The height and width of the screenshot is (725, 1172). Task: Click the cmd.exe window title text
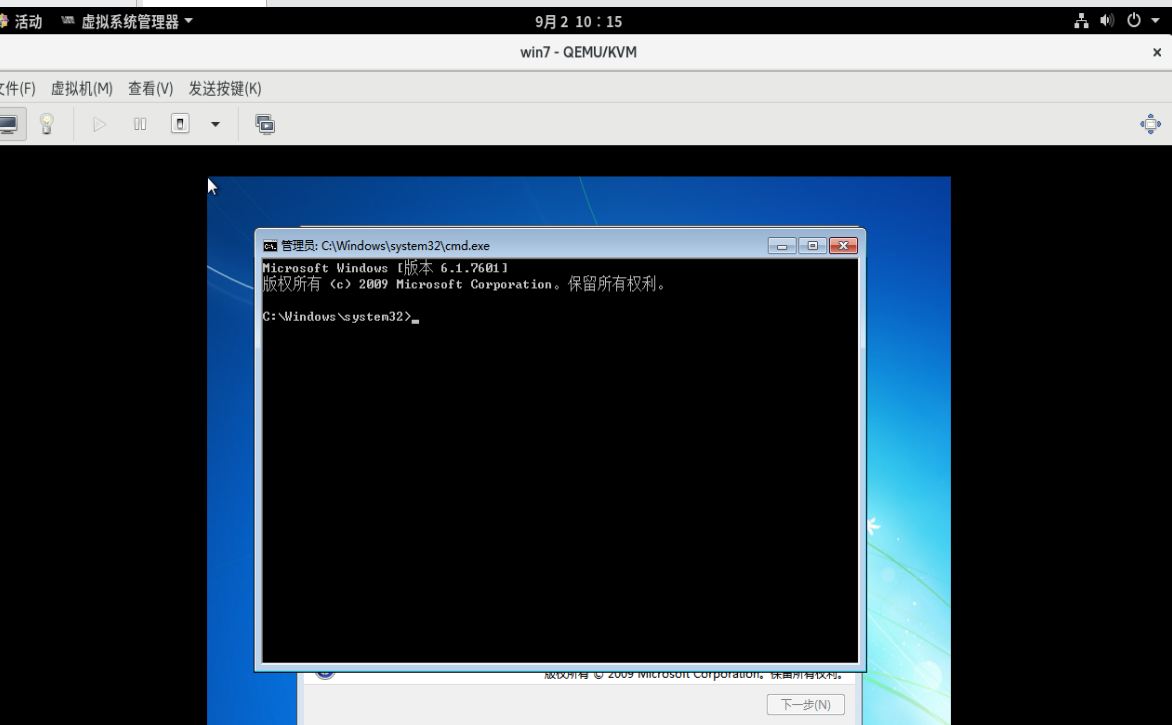tap(385, 246)
